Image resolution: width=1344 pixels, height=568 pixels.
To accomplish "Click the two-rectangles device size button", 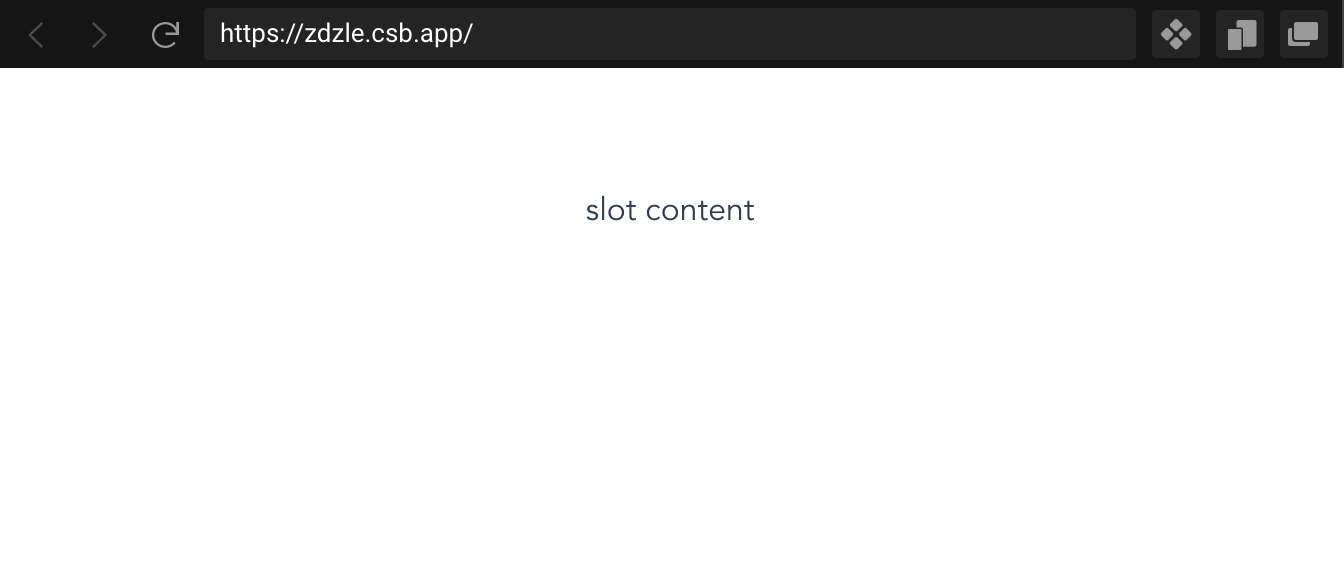I will click(1240, 35).
